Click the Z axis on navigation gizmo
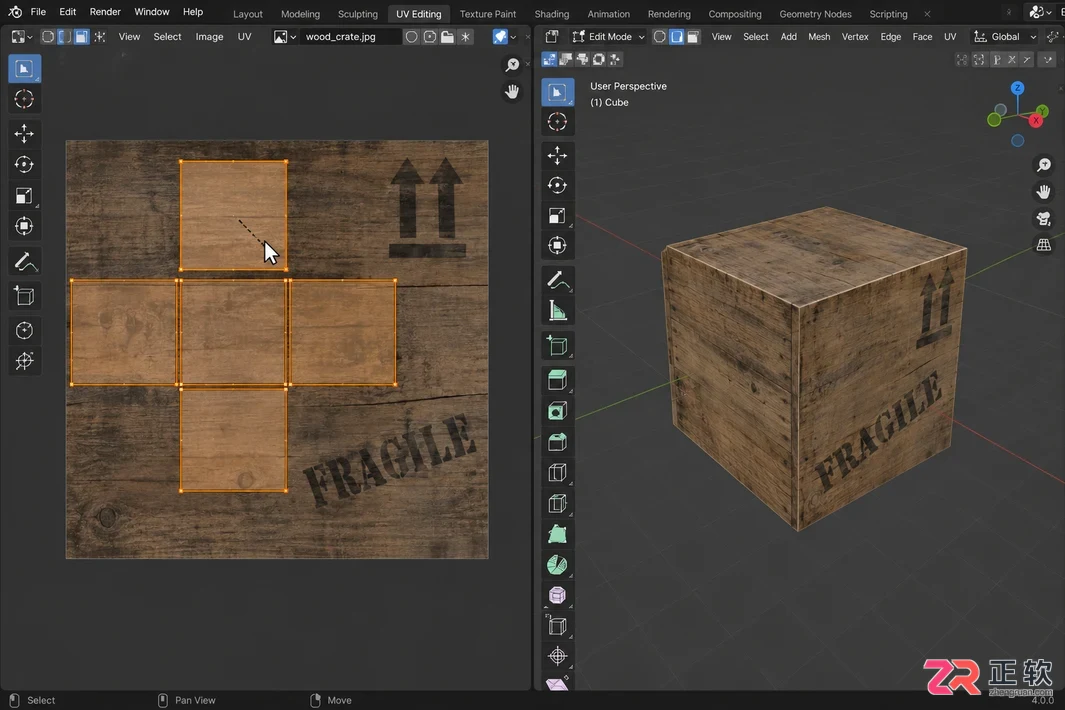 [x=1017, y=88]
